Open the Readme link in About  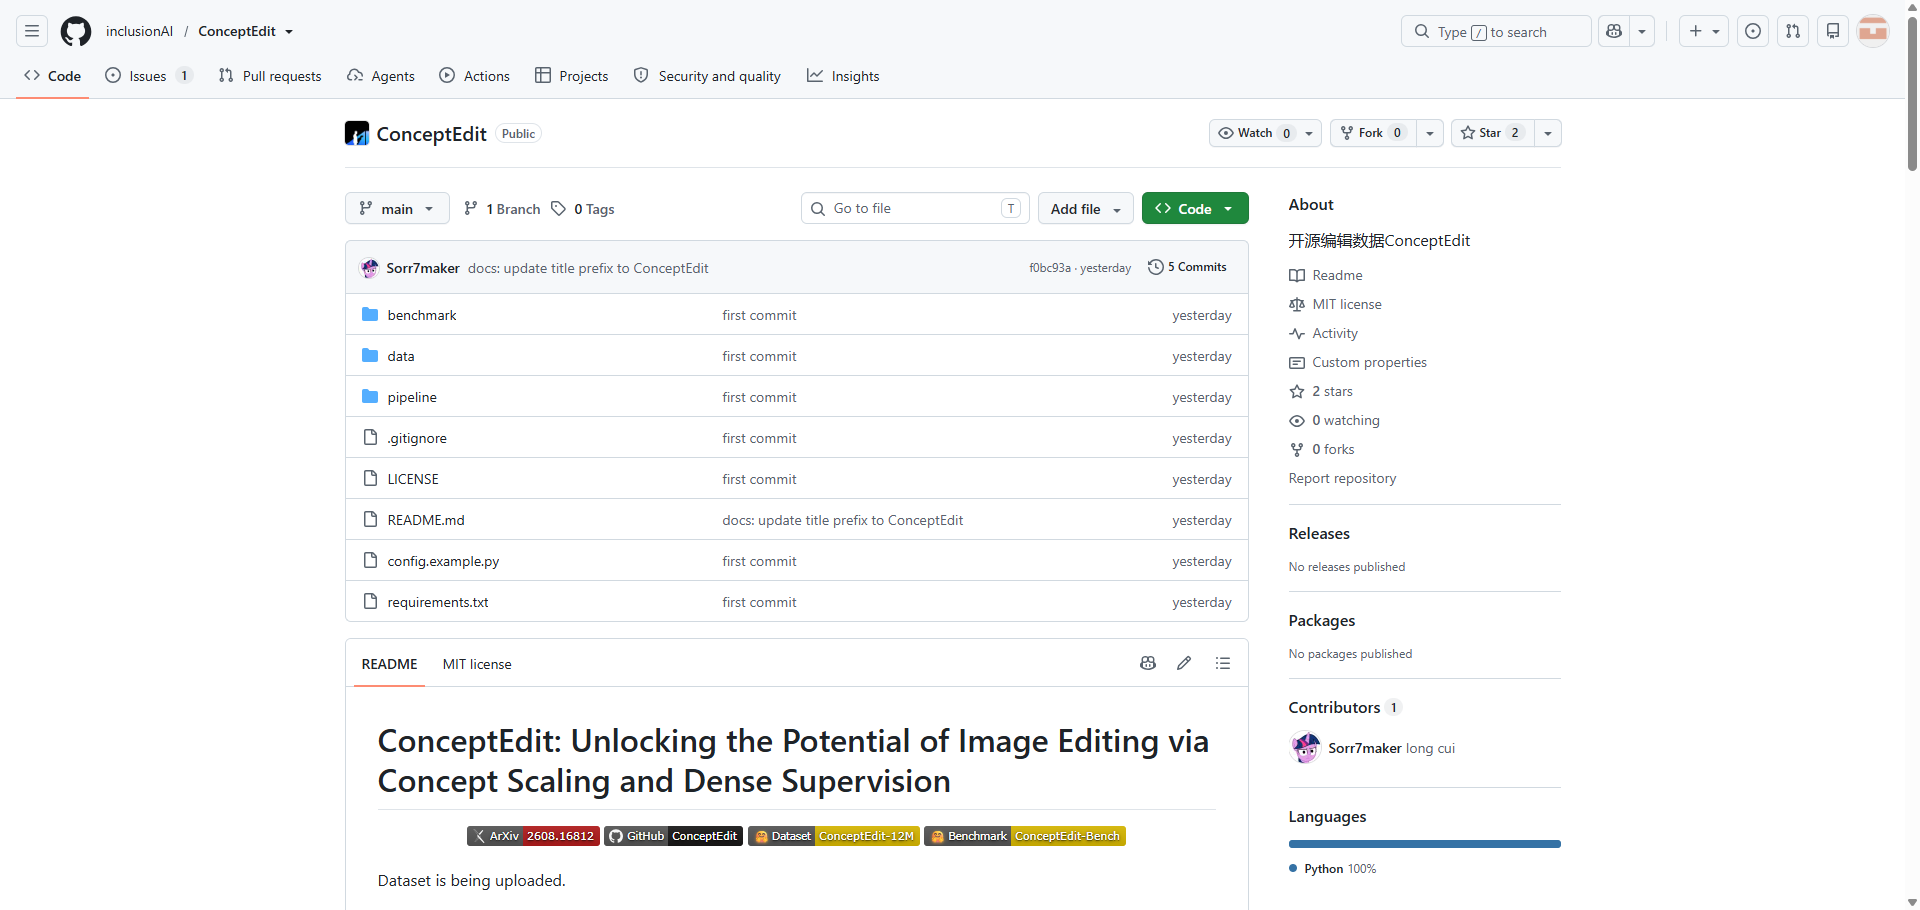1337,275
